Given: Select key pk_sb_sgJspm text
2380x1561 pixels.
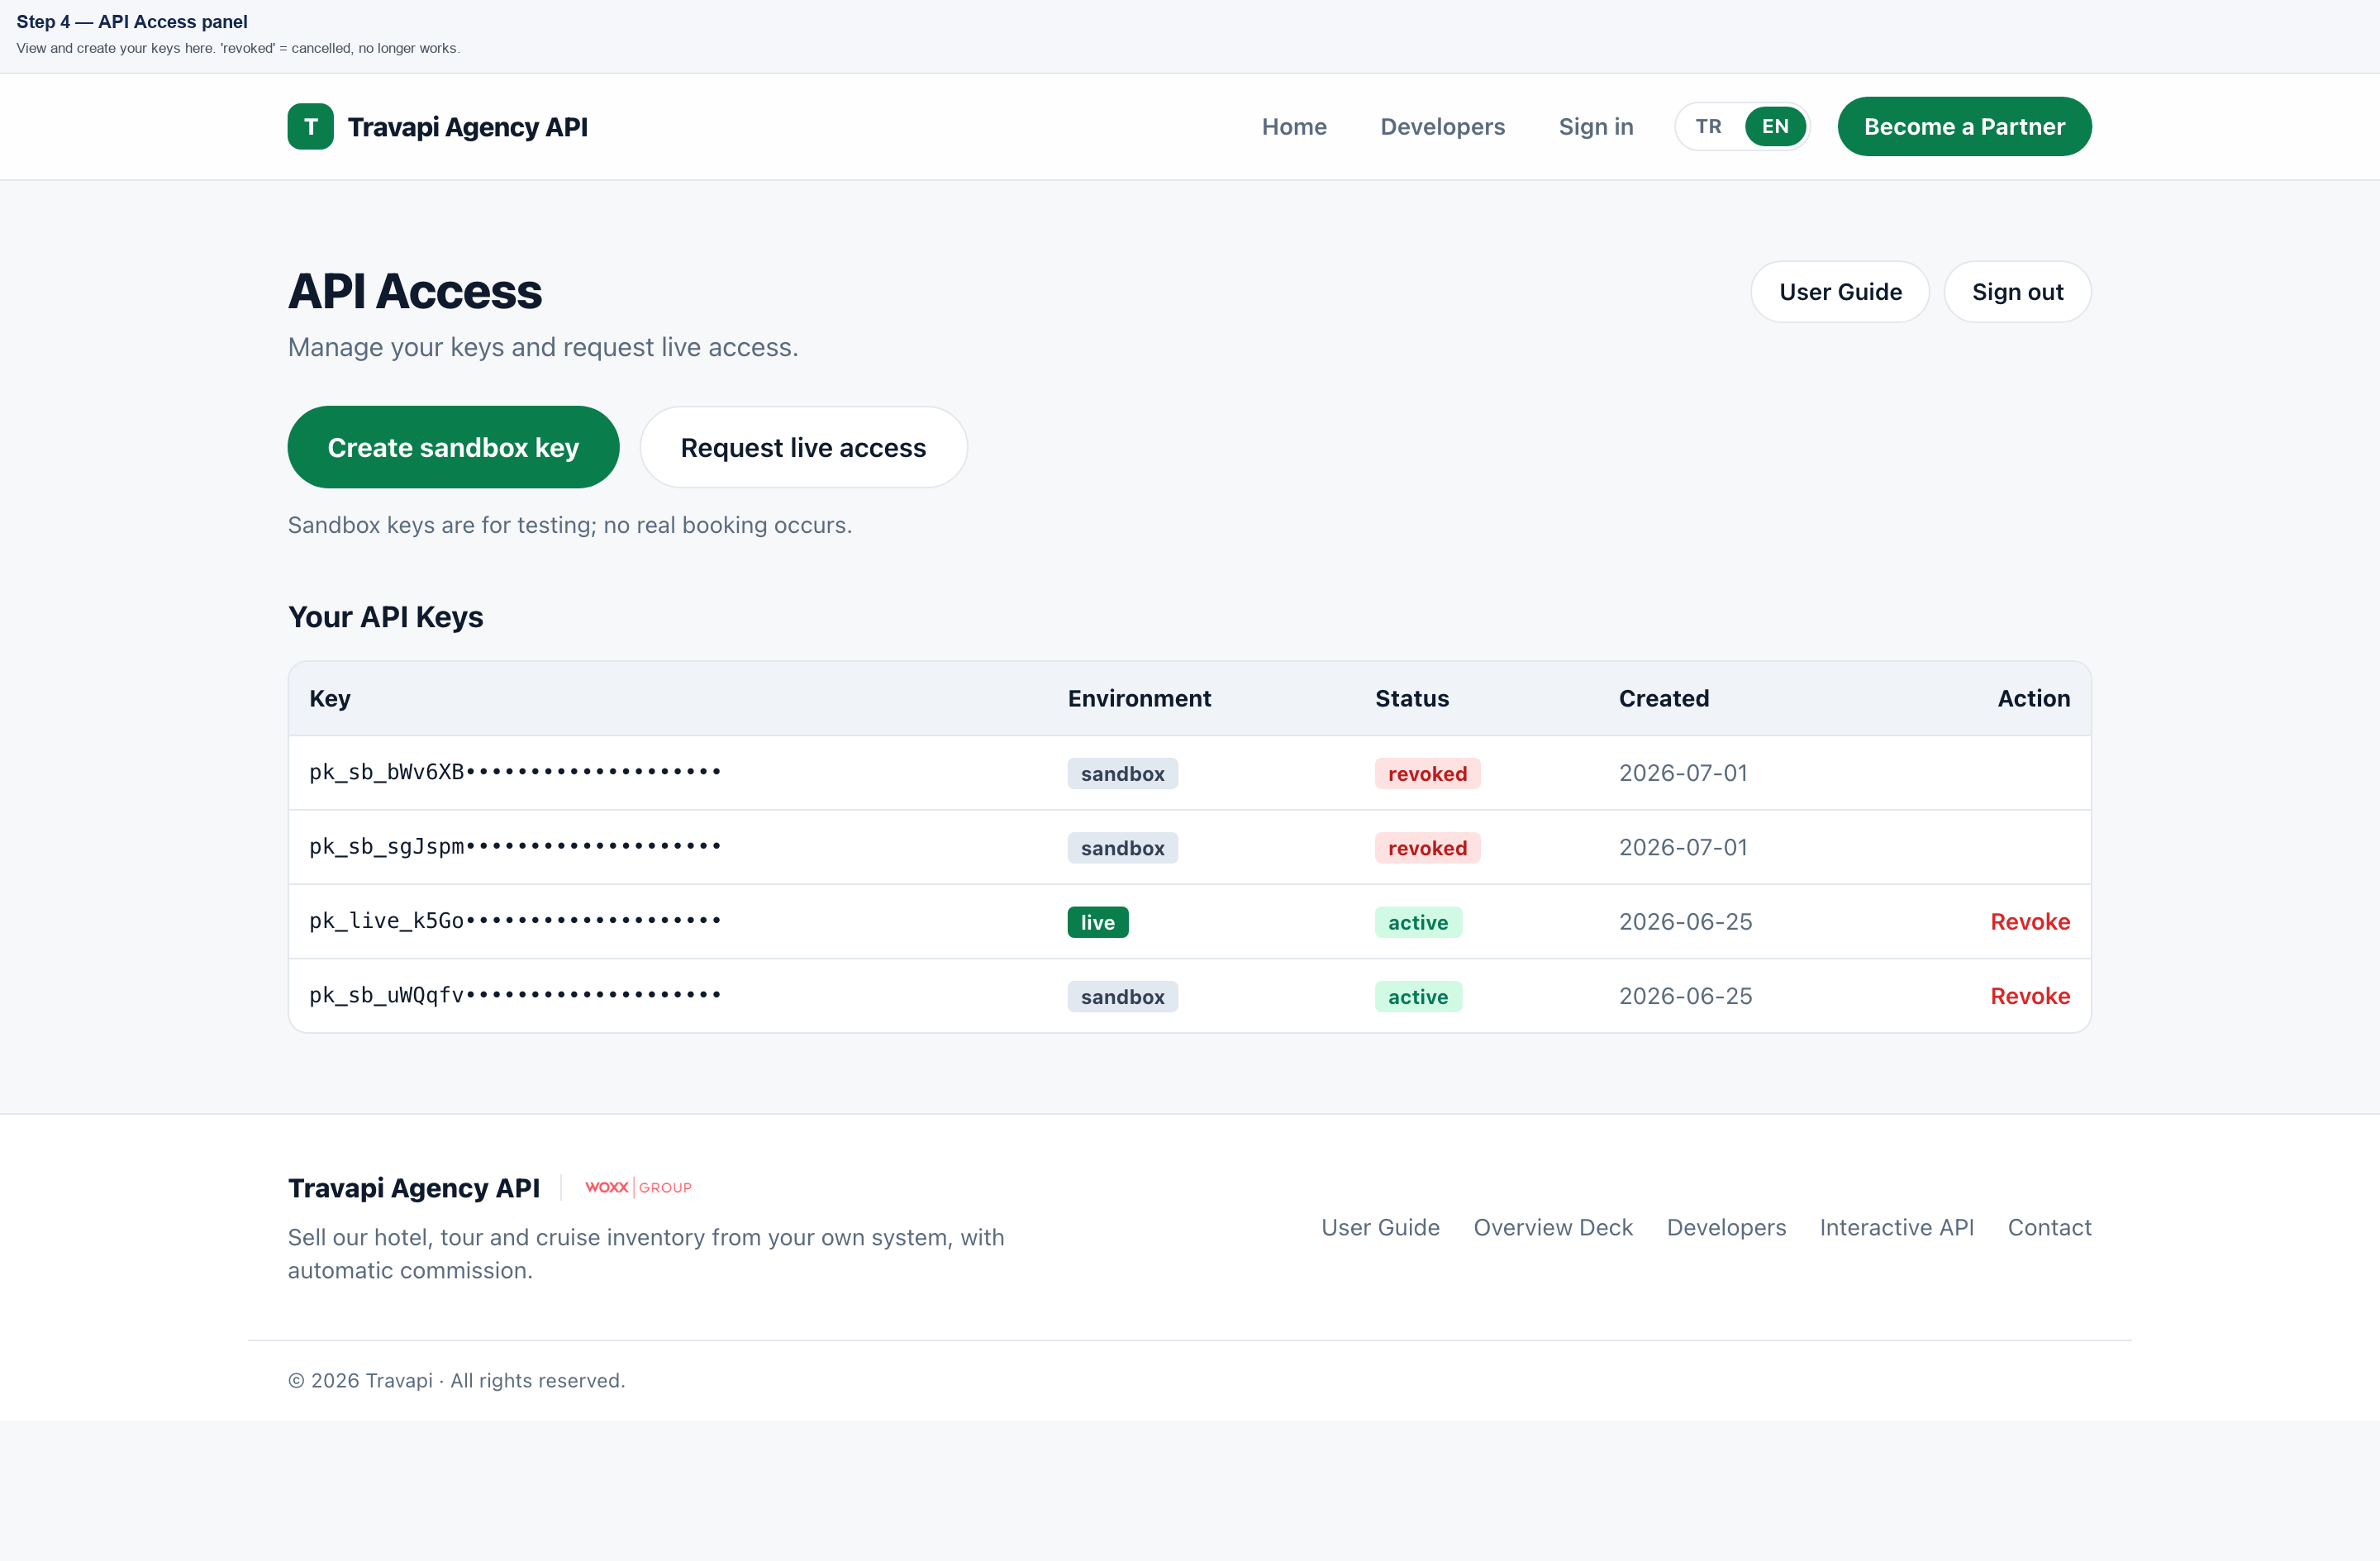Looking at the screenshot, I should point(515,847).
